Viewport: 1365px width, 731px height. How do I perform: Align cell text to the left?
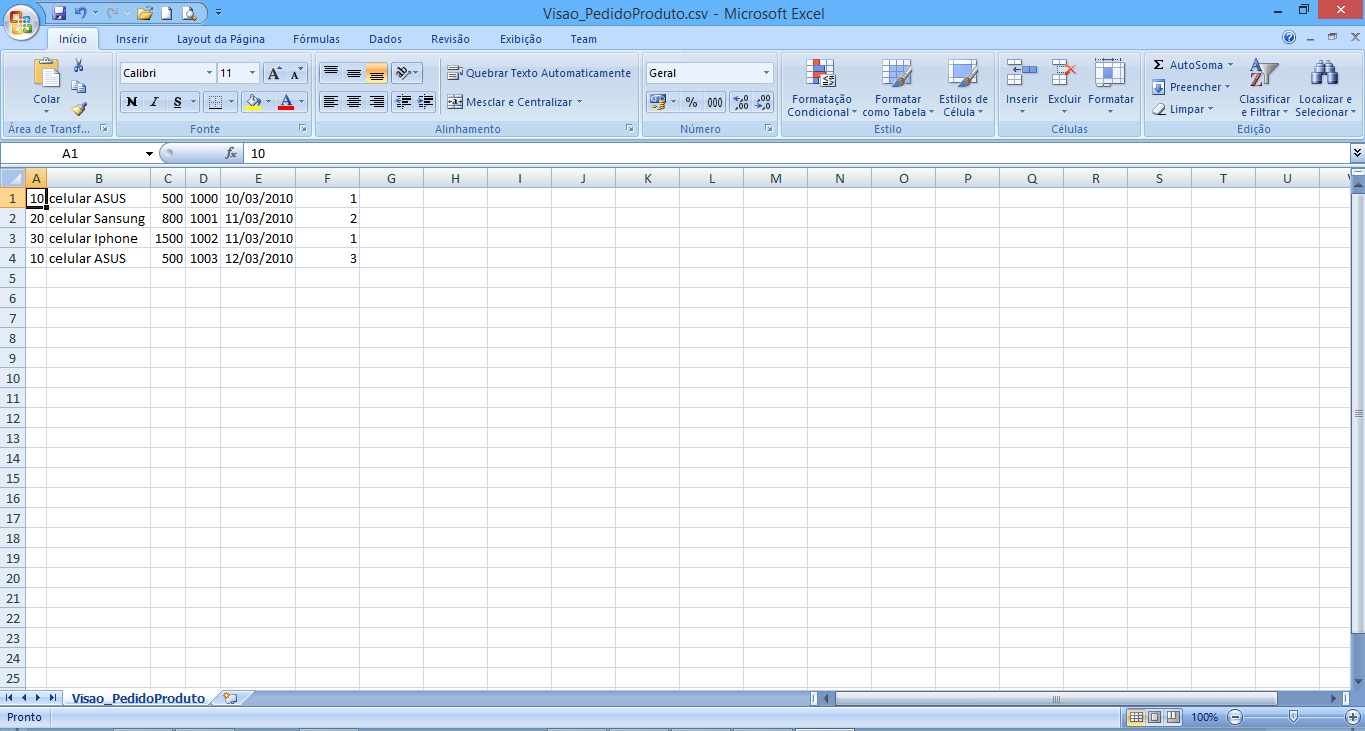(330, 102)
